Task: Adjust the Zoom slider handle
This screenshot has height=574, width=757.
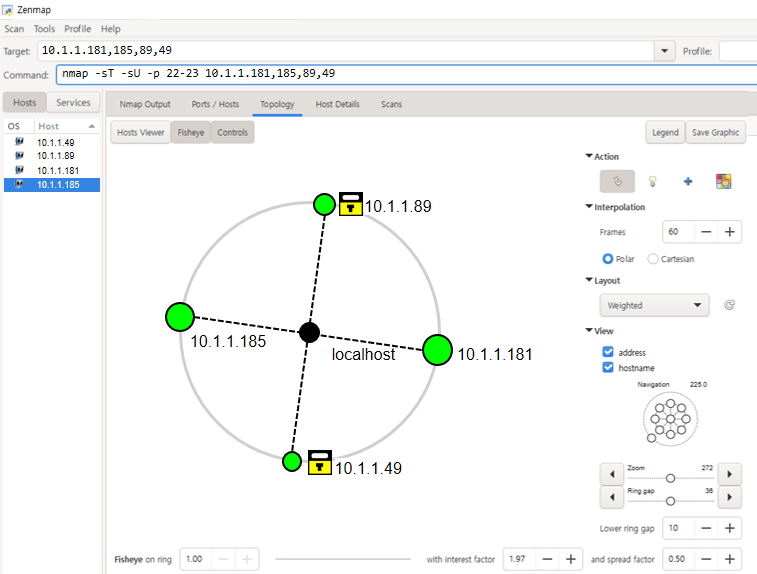Action: pyautogui.click(x=670, y=478)
